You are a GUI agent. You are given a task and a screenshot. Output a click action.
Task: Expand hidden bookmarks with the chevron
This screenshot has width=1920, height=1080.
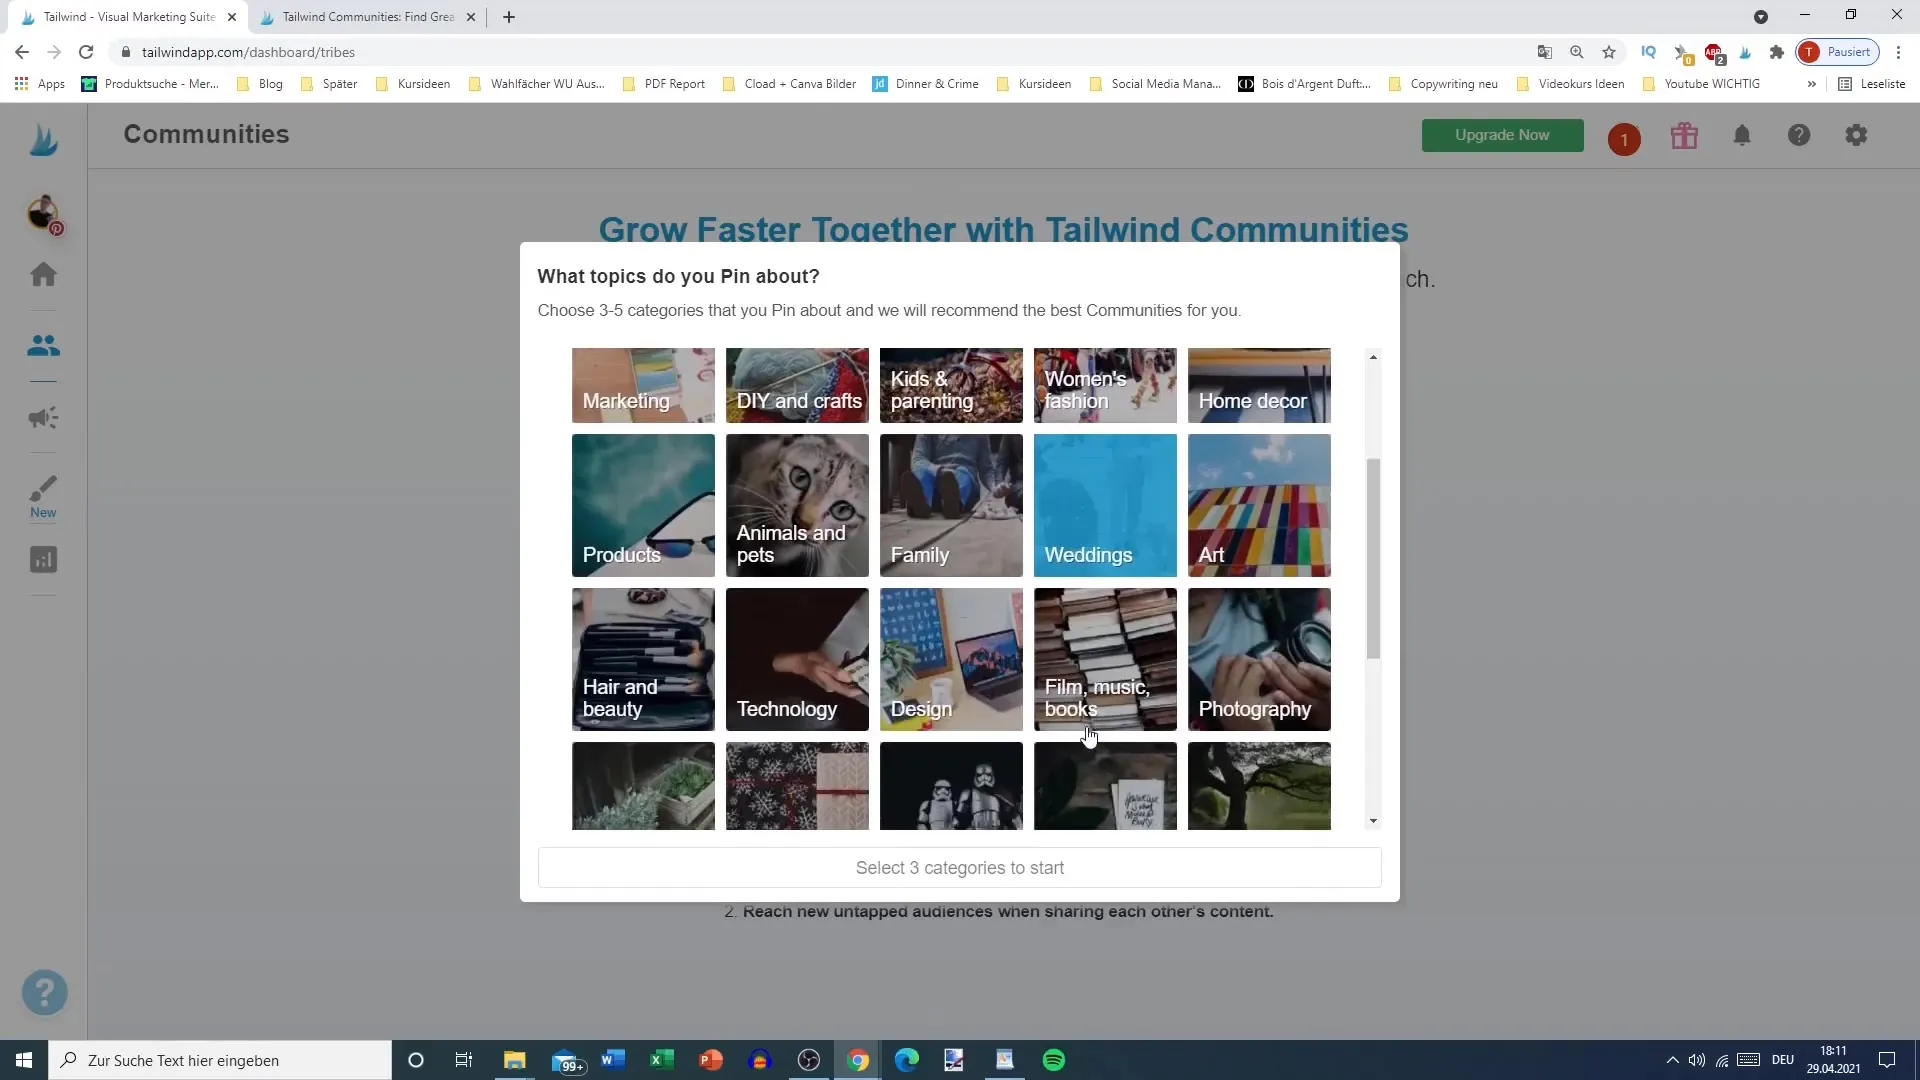coord(1811,84)
